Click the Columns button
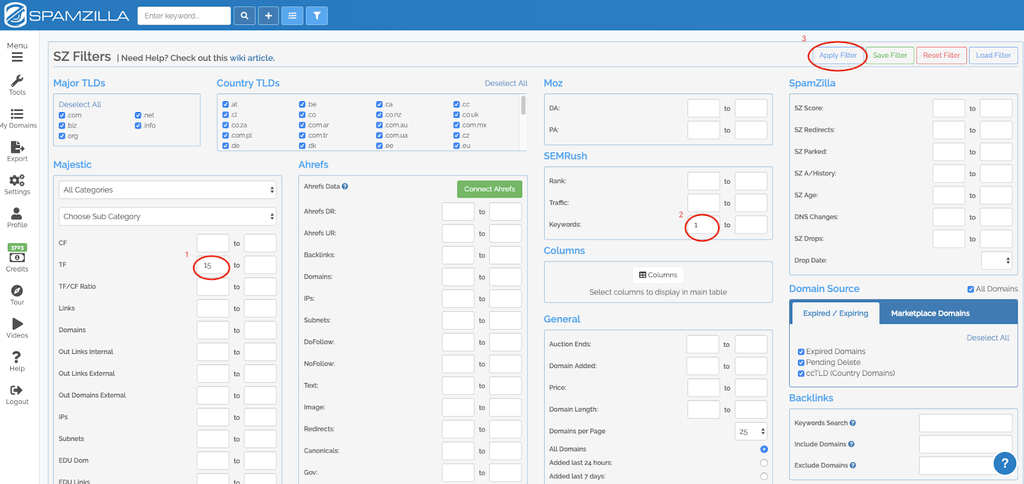 pos(658,275)
